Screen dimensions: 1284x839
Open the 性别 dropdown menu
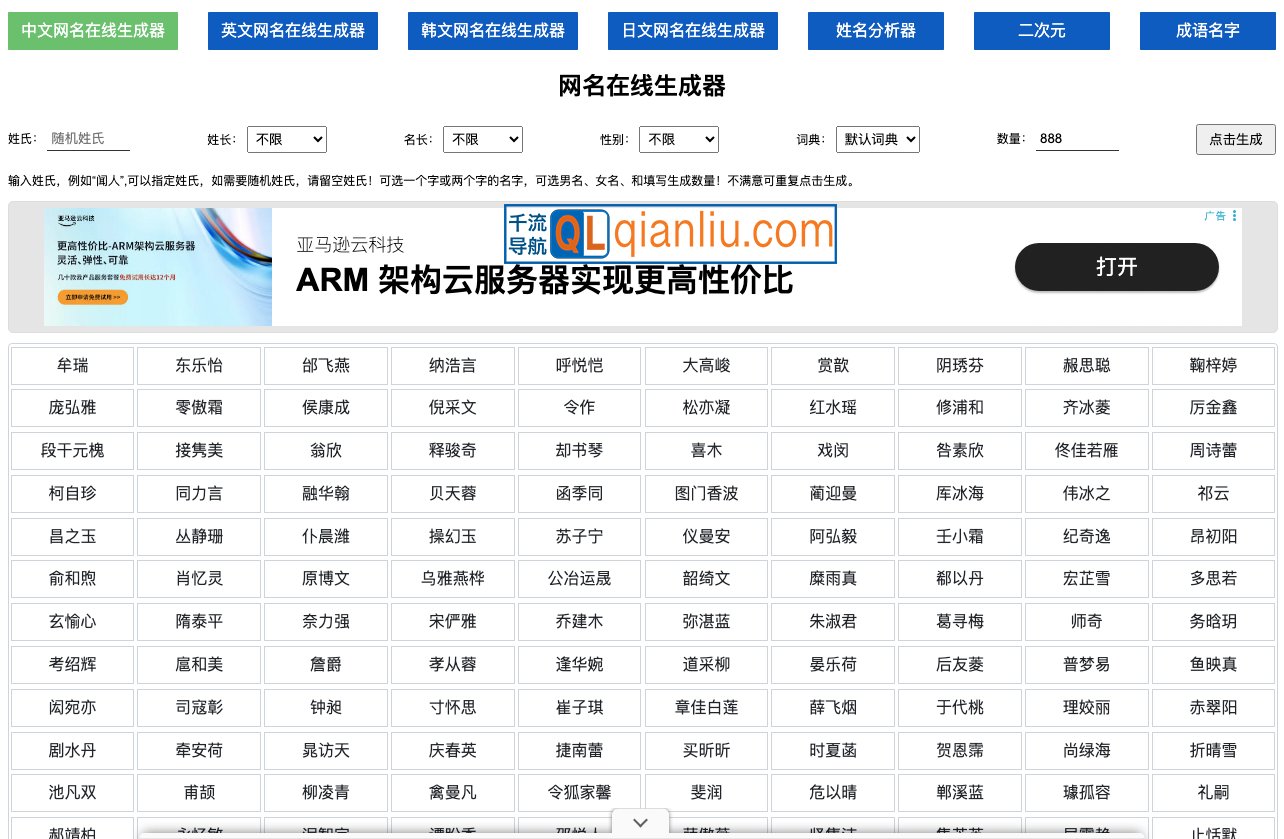tap(679, 139)
